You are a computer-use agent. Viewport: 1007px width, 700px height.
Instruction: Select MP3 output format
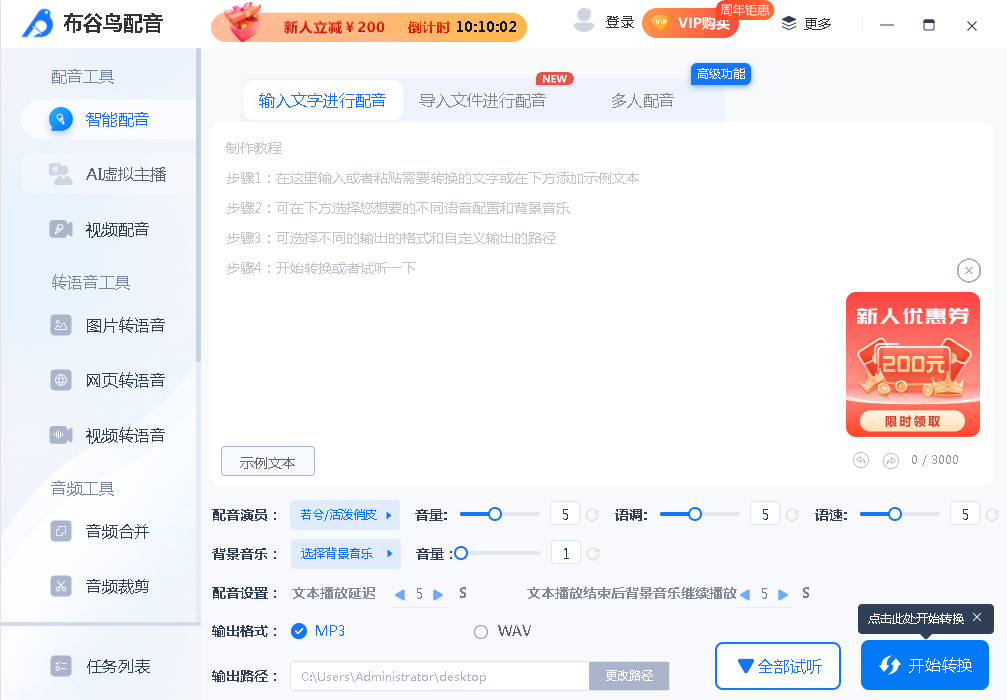coord(299,631)
